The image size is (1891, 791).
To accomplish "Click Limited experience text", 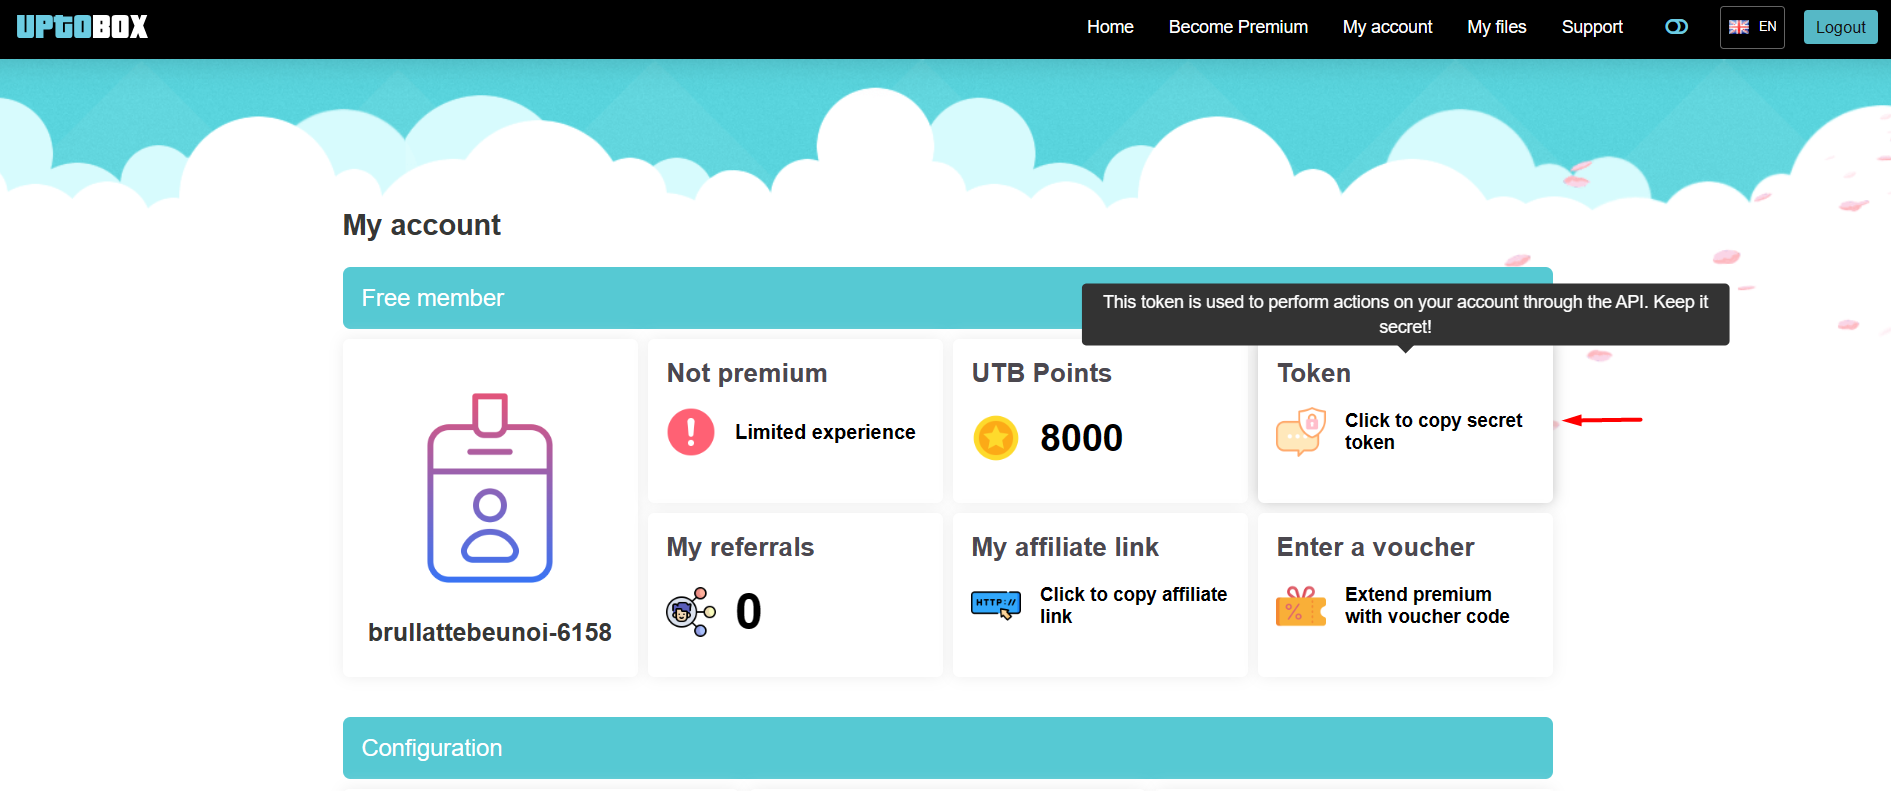I will click(x=825, y=432).
